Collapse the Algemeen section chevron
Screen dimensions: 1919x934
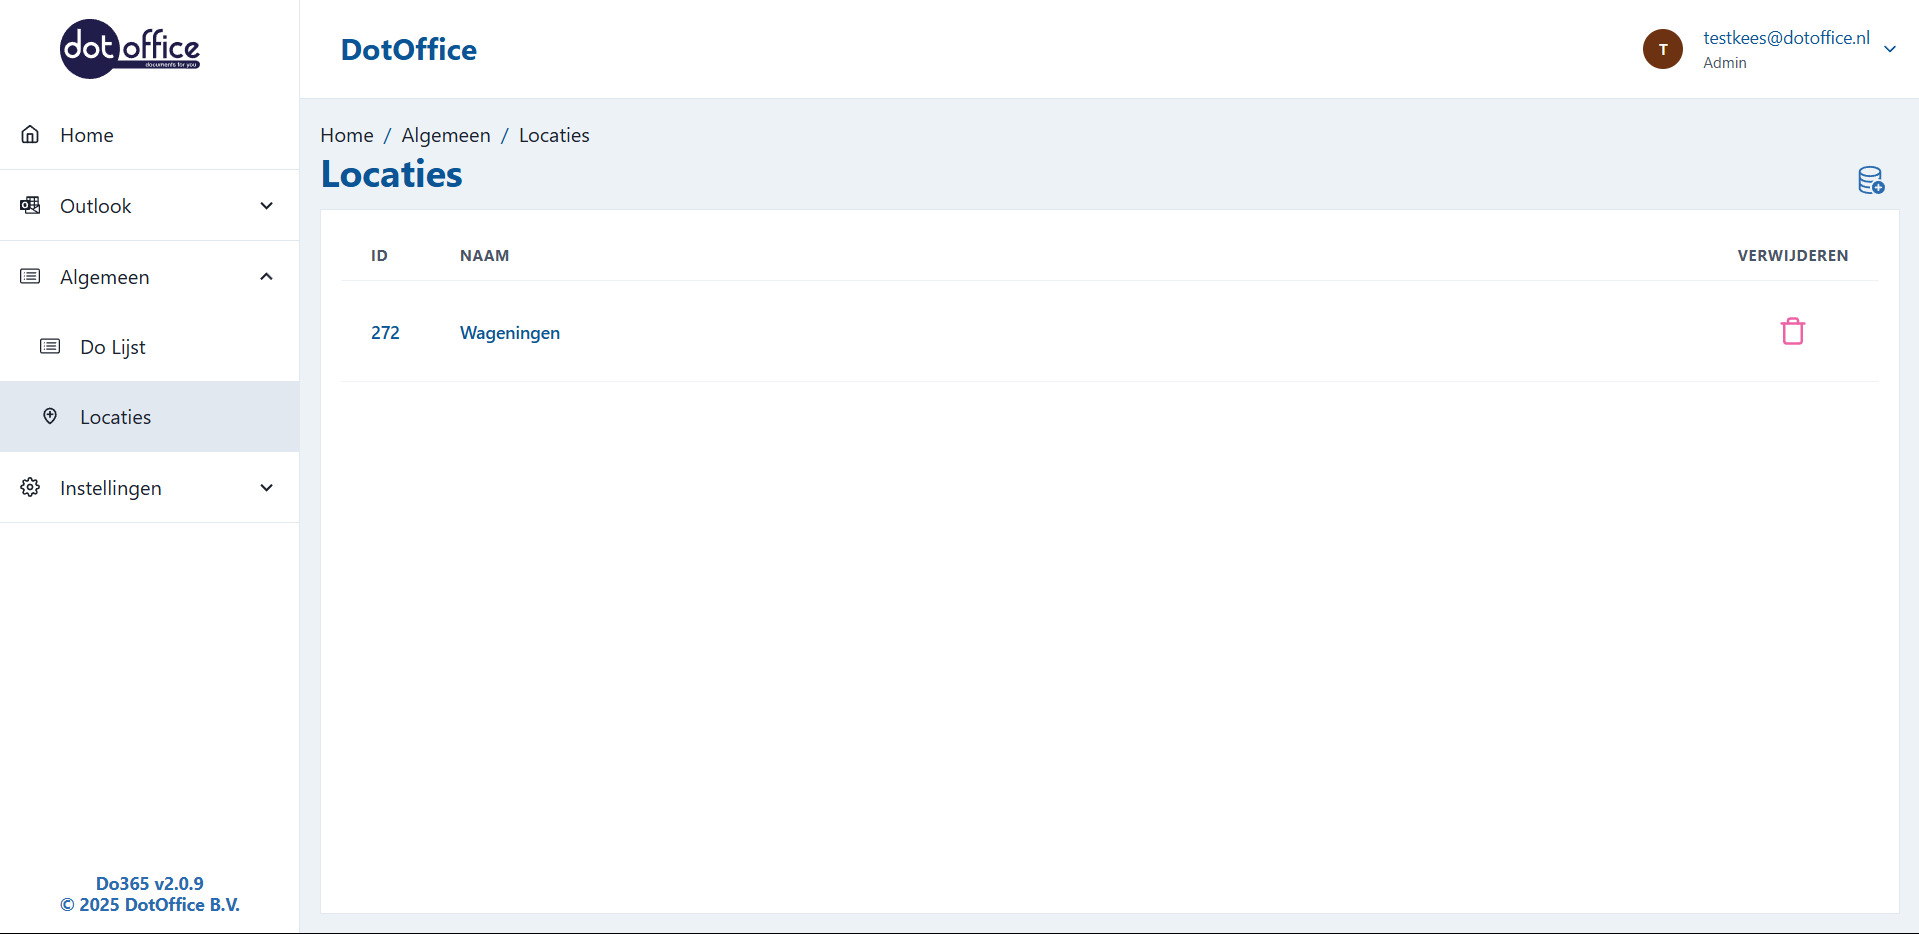(266, 277)
